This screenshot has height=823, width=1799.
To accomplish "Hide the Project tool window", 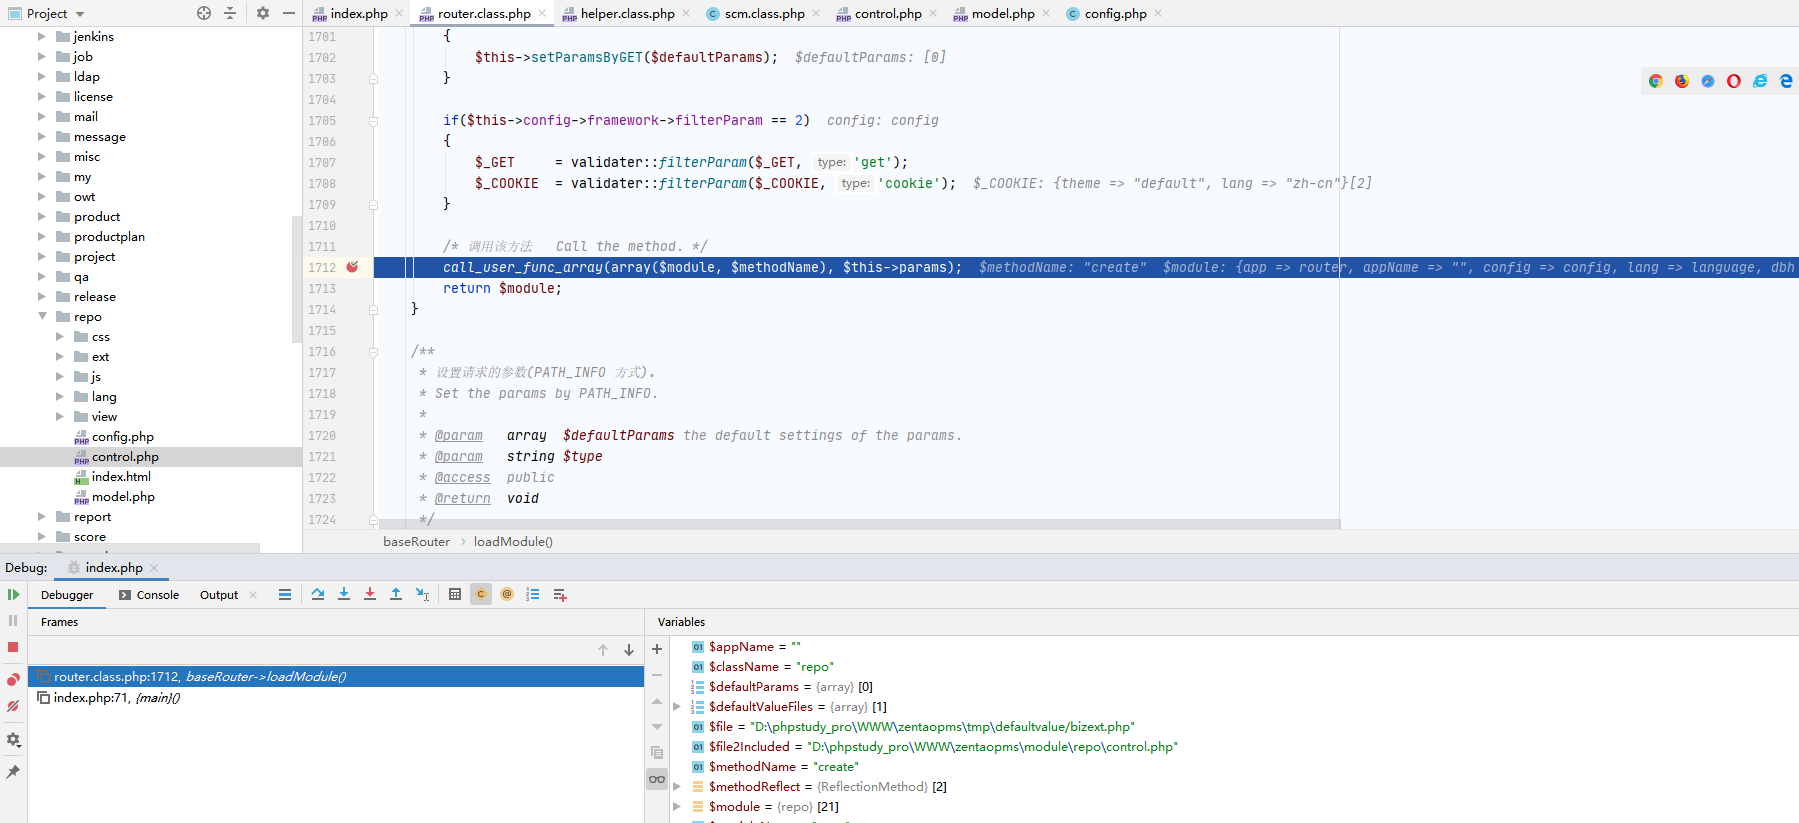I will pos(289,13).
